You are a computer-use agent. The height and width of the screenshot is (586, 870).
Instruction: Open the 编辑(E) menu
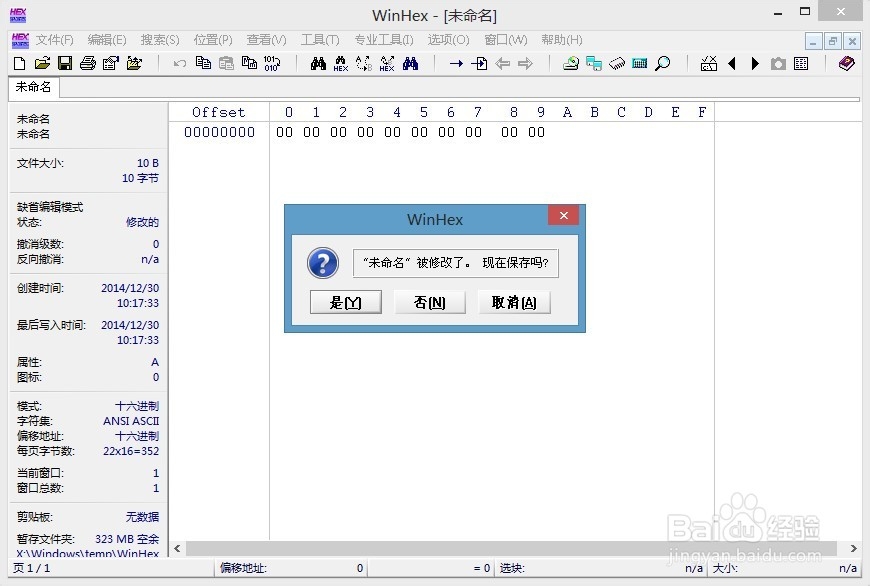point(107,40)
